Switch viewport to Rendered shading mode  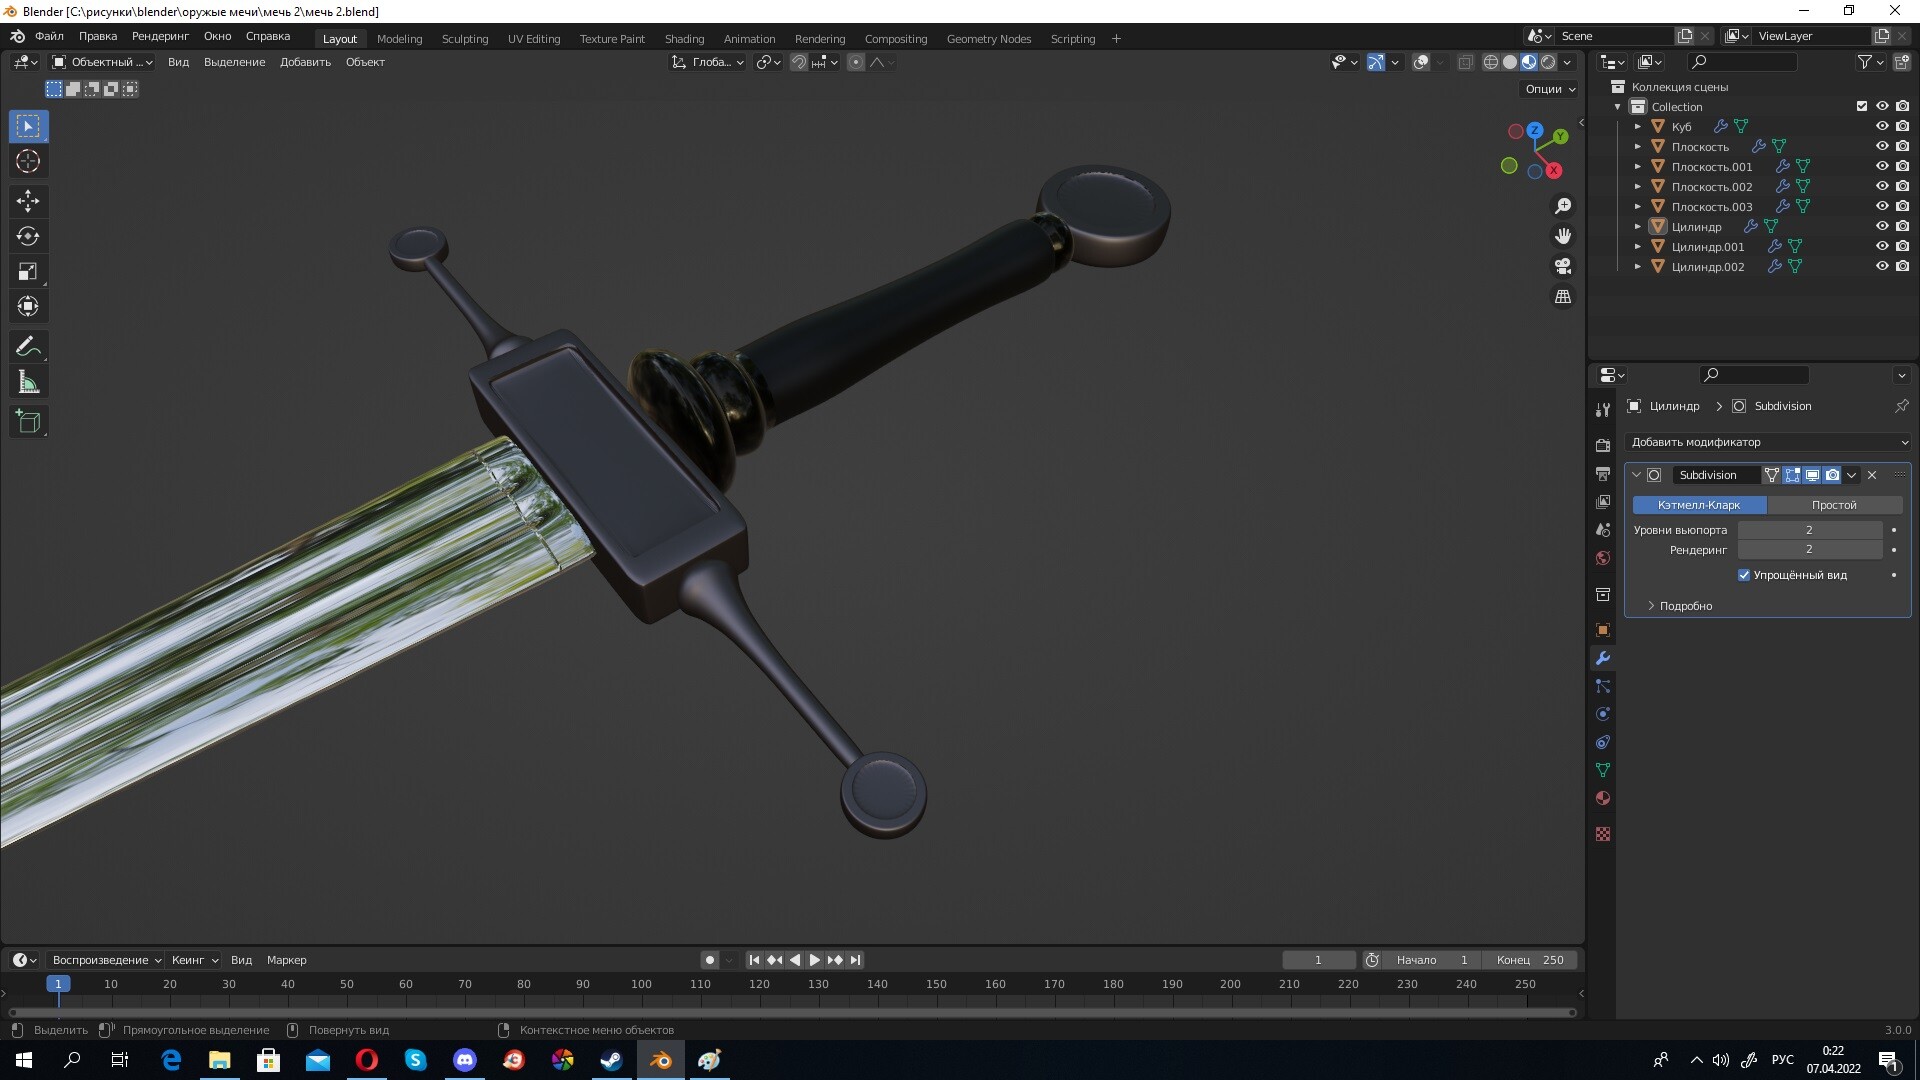tap(1549, 62)
